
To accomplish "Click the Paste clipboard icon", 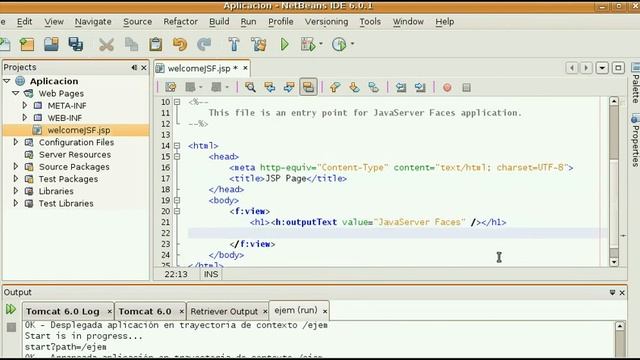I will pos(156,44).
